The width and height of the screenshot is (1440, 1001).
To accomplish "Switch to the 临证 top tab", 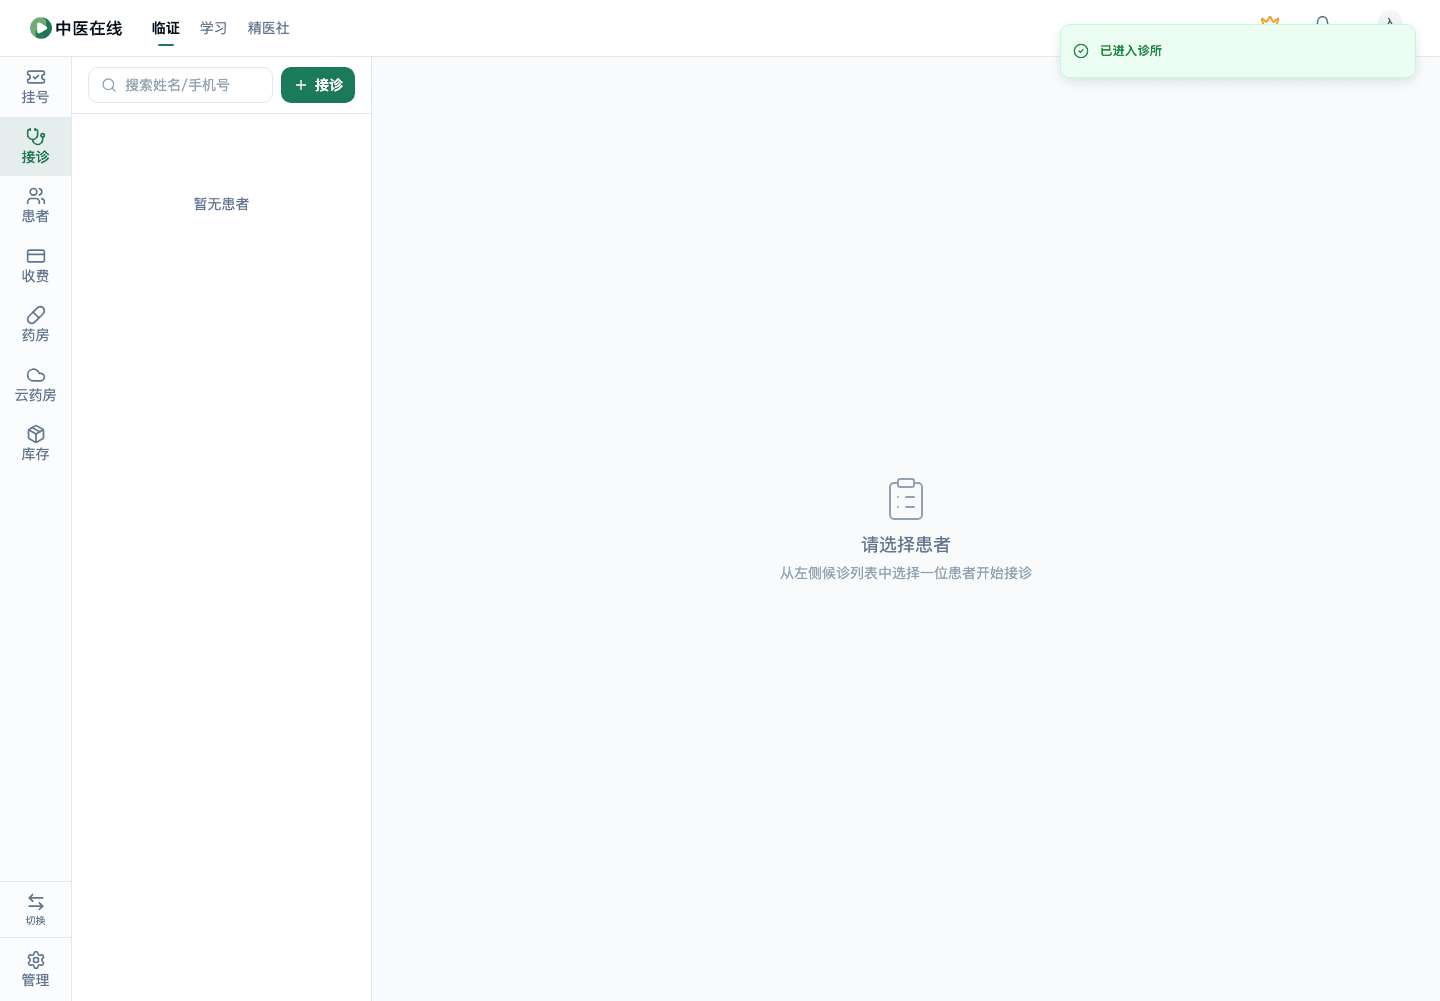I will (x=166, y=28).
